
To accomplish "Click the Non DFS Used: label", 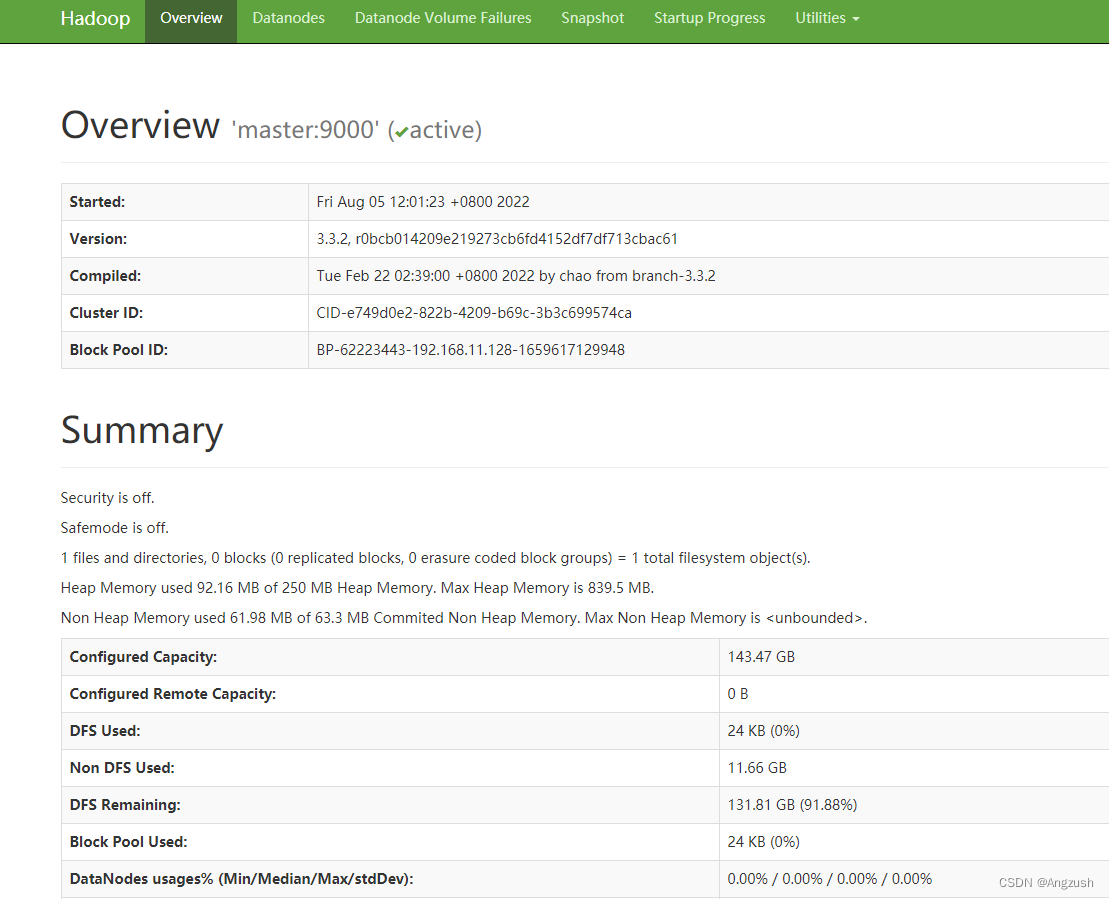I will coord(122,768).
